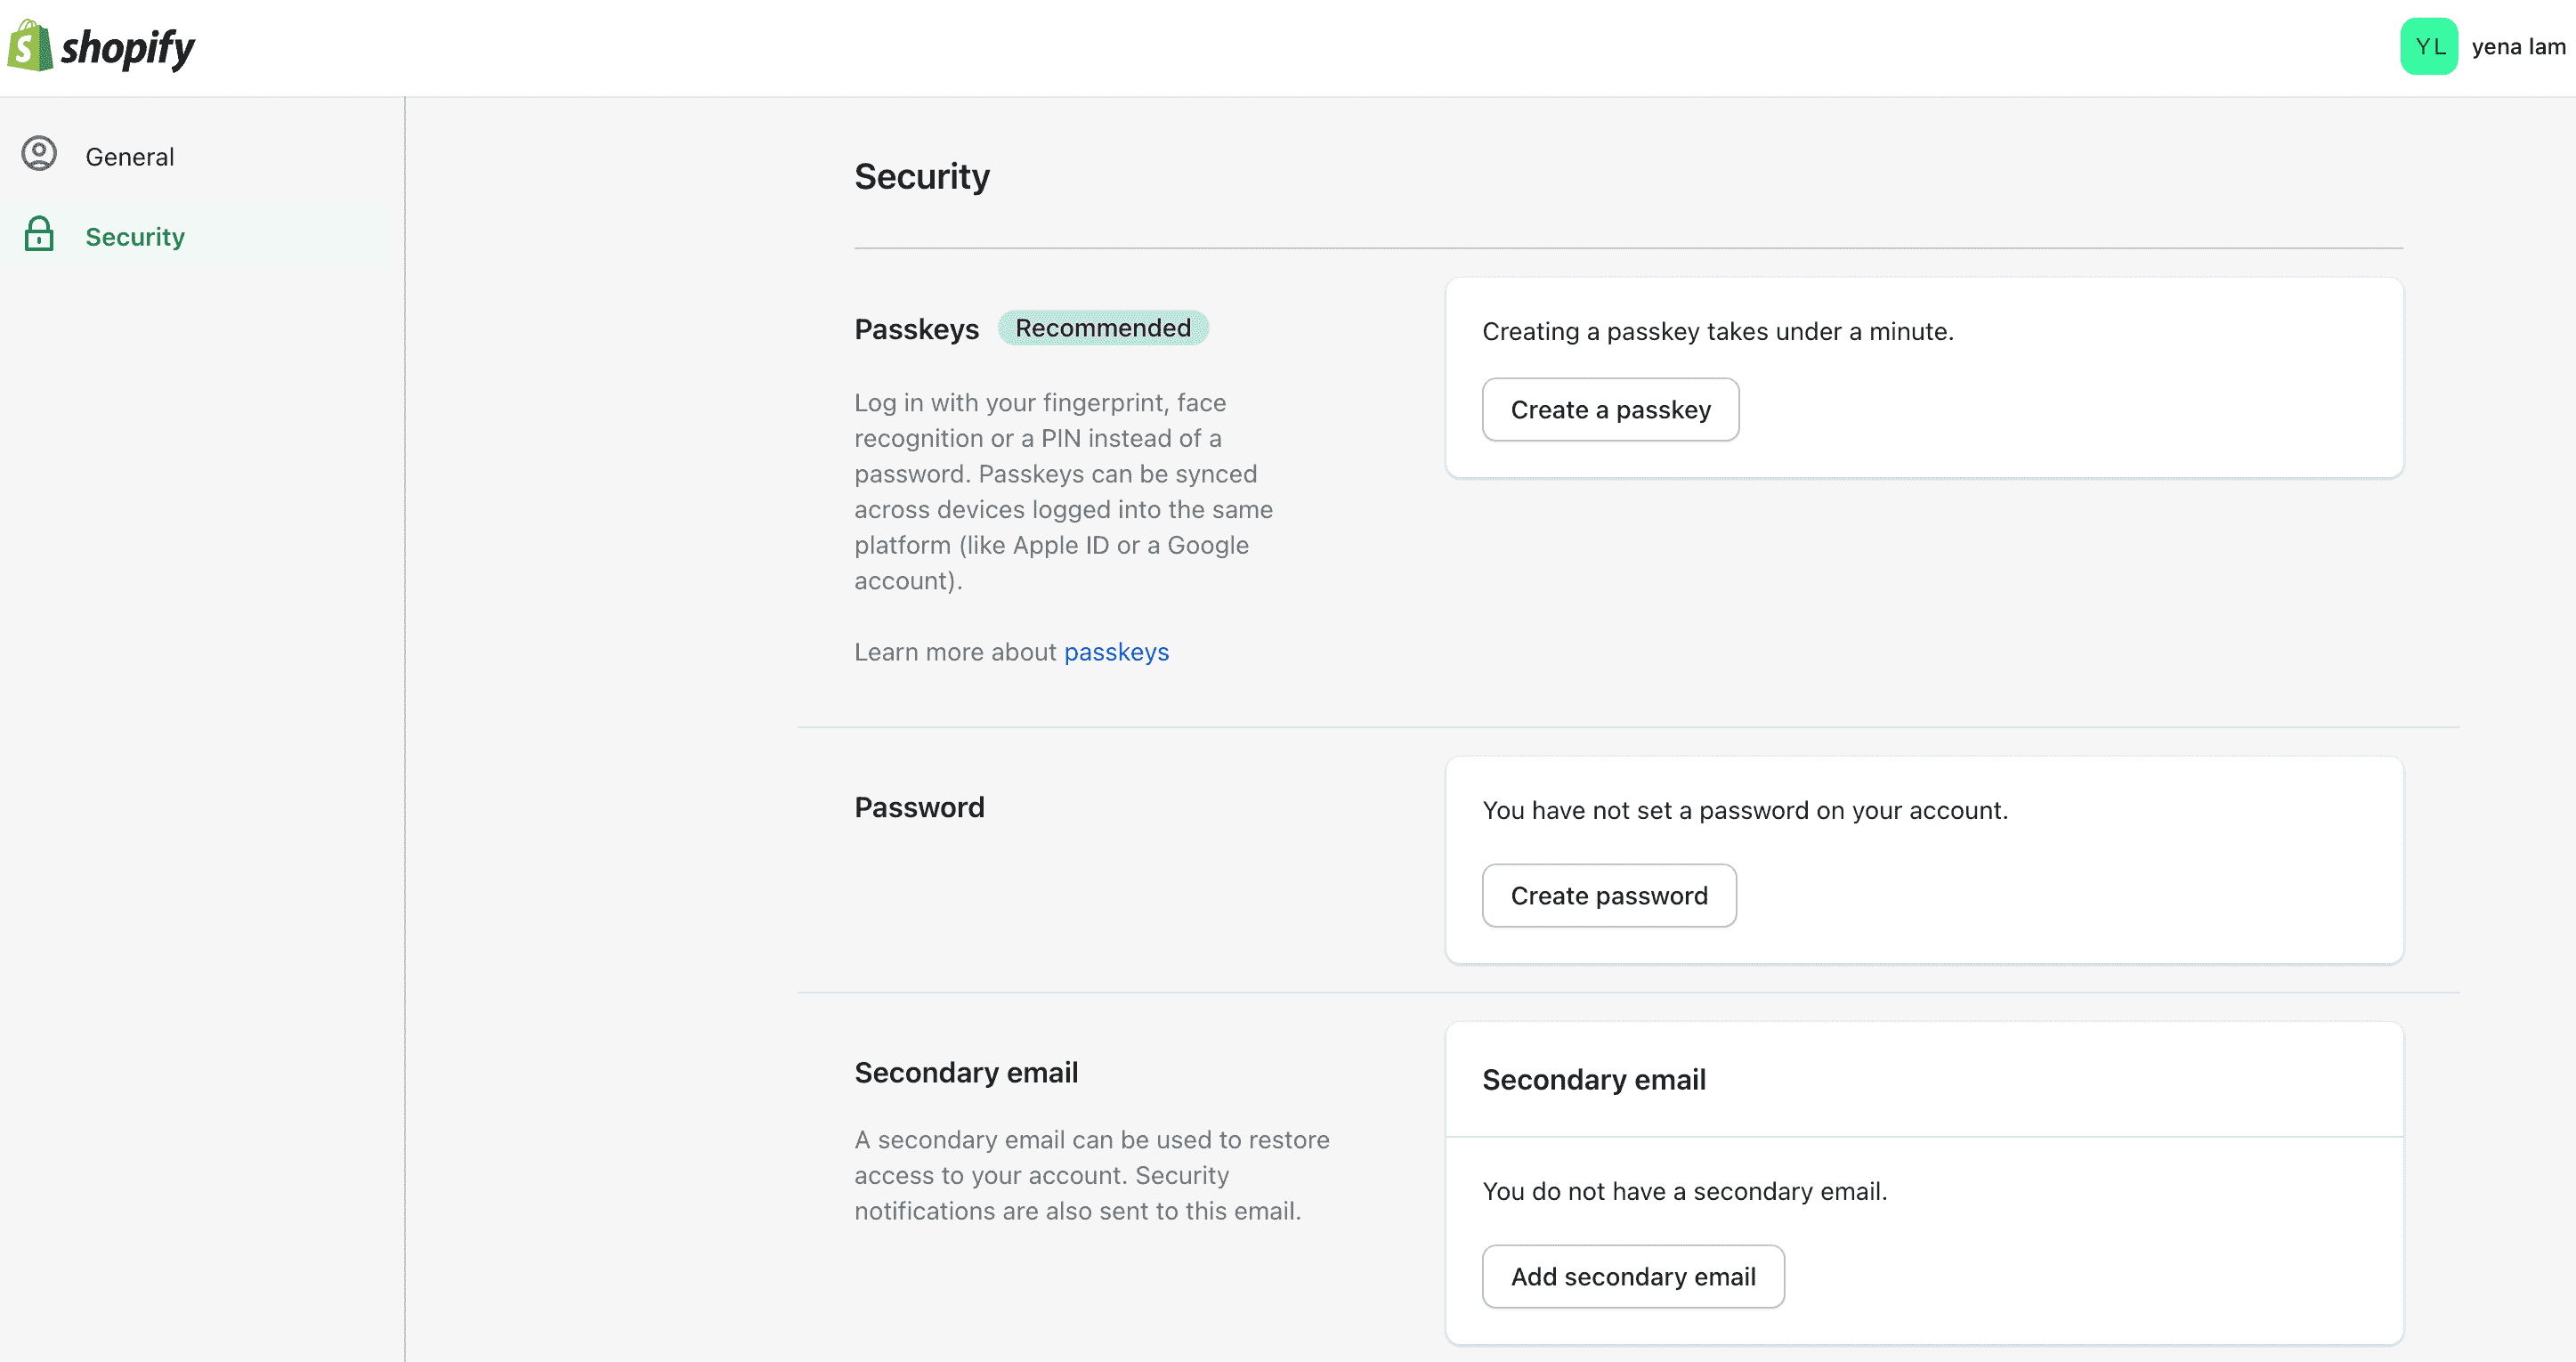The image size is (2576, 1362).
Task: Click 'You have not set a password' text
Action: click(1745, 810)
